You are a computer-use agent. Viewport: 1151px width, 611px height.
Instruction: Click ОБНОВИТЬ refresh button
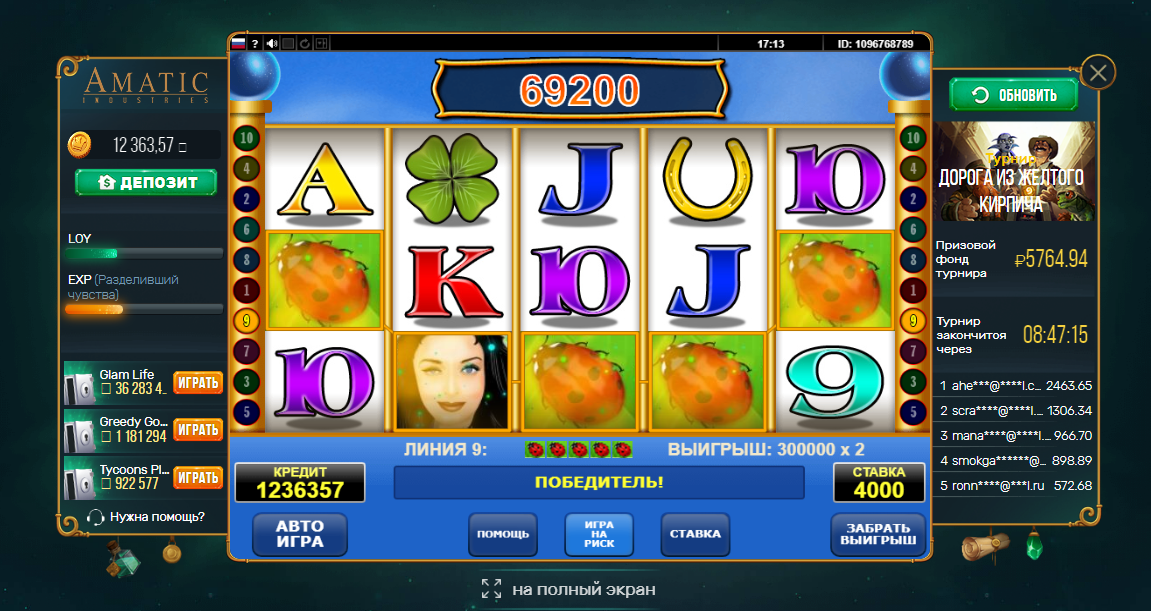1013,95
